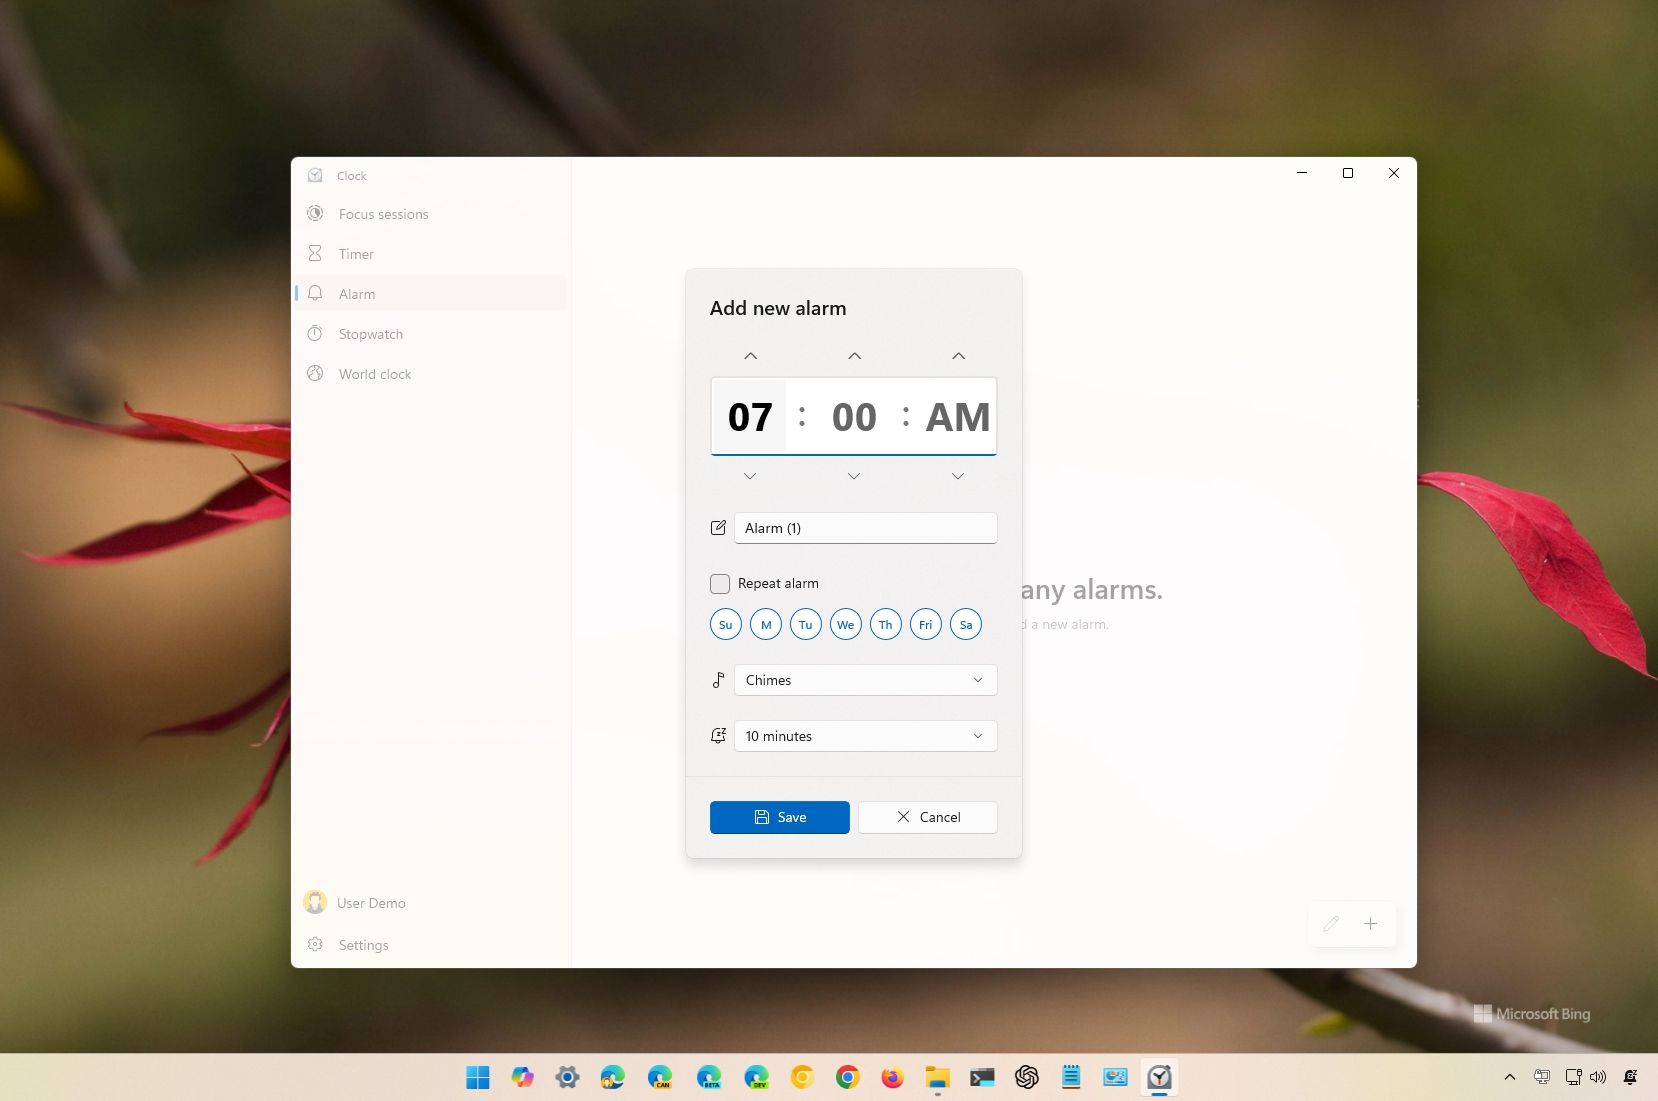The width and height of the screenshot is (1658, 1101).
Task: Open Focus sessions from the sidebar
Action: click(x=383, y=214)
